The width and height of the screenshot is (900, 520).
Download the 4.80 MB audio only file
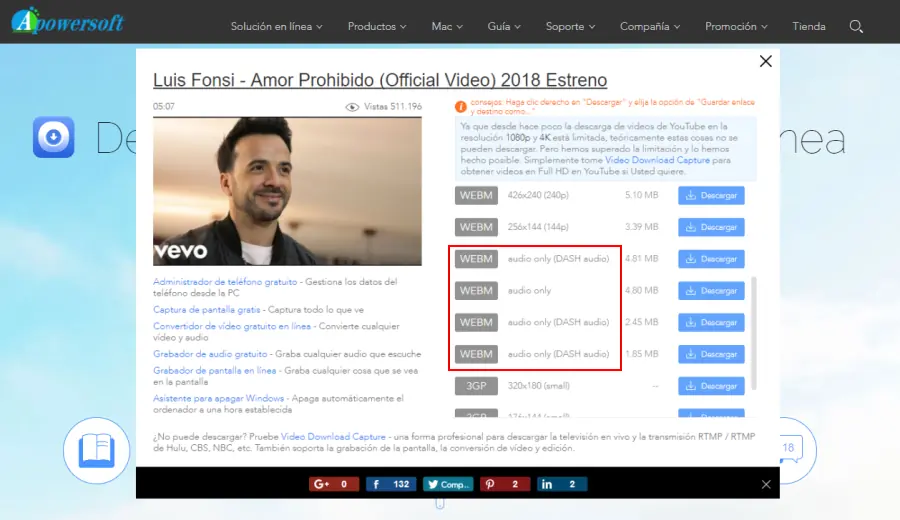(x=711, y=291)
